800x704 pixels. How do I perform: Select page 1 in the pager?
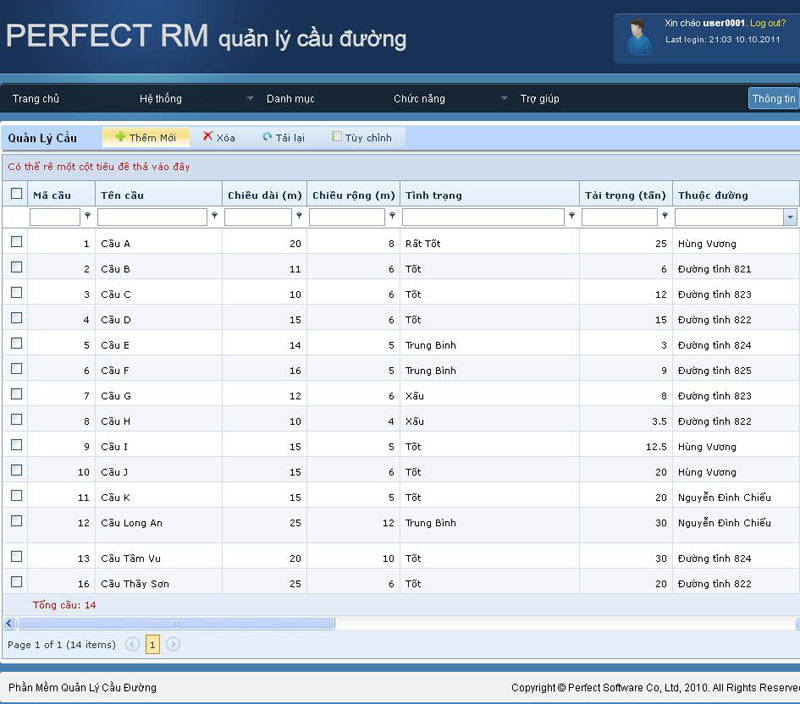point(153,645)
